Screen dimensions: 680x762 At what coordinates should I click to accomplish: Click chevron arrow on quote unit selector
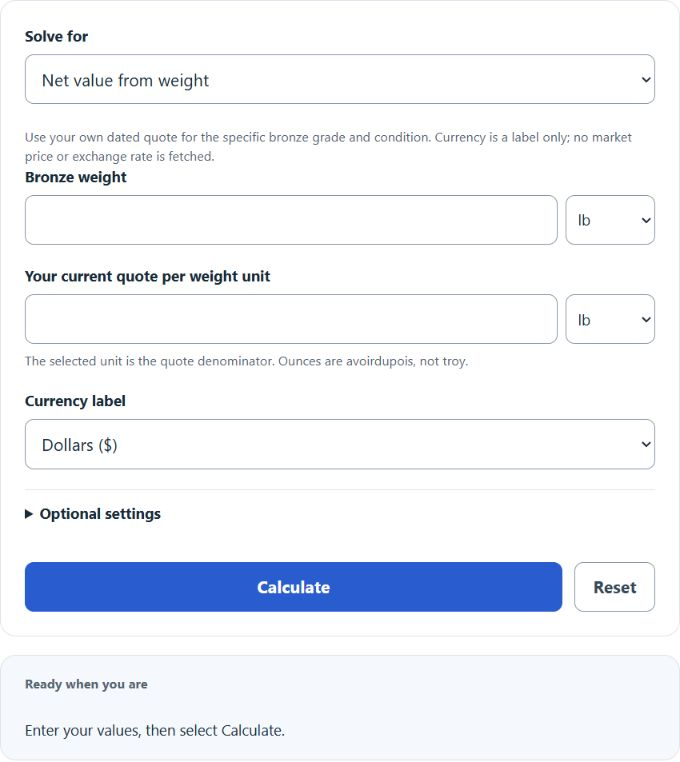[646, 320]
